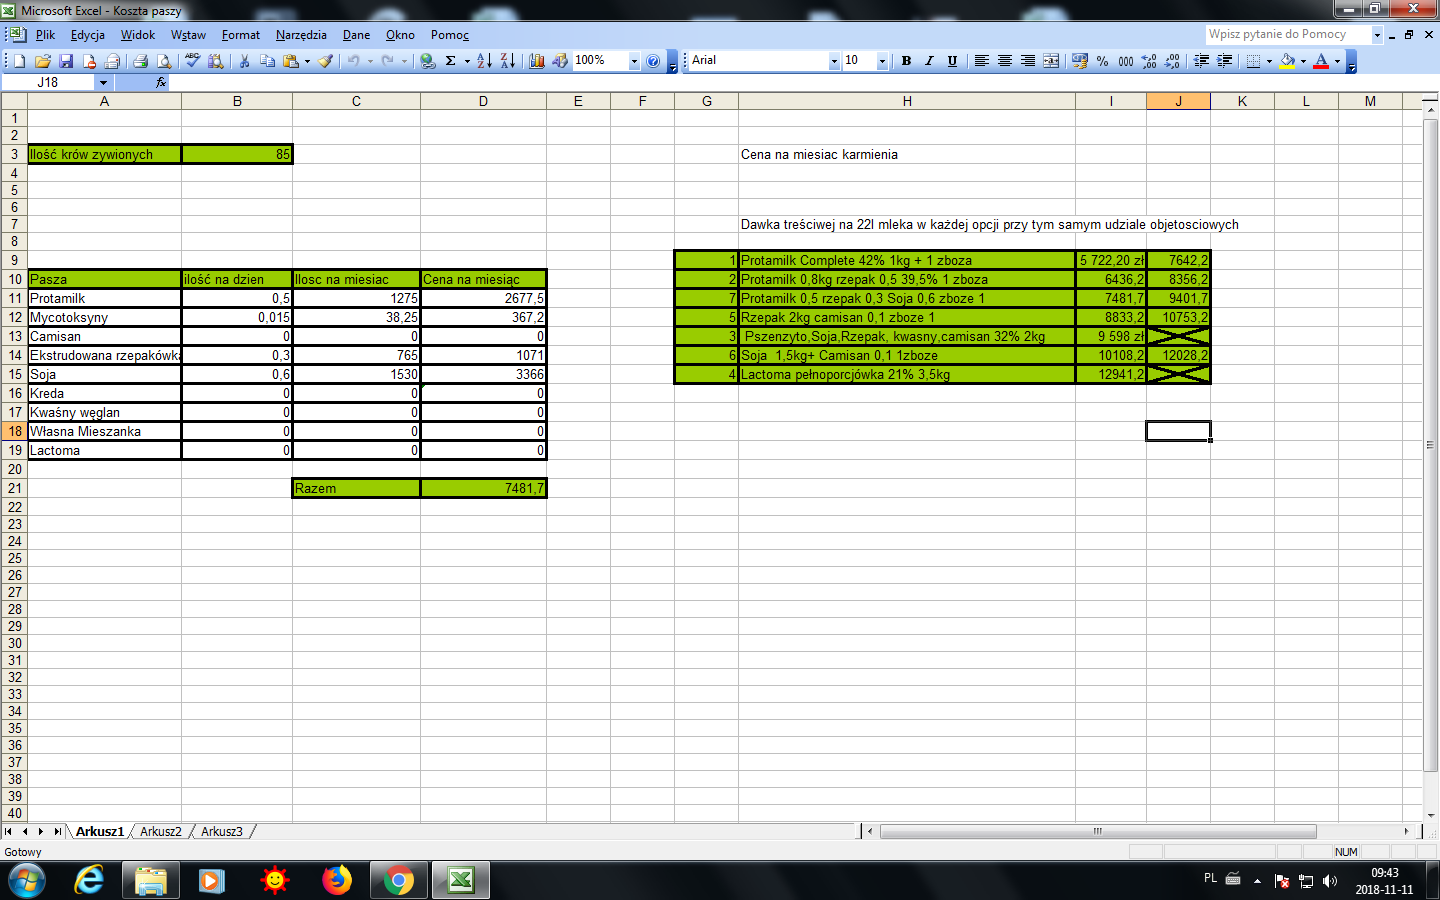Viewport: 1440px width, 900px height.
Task: Launch the Chart Wizard icon
Action: point(537,61)
